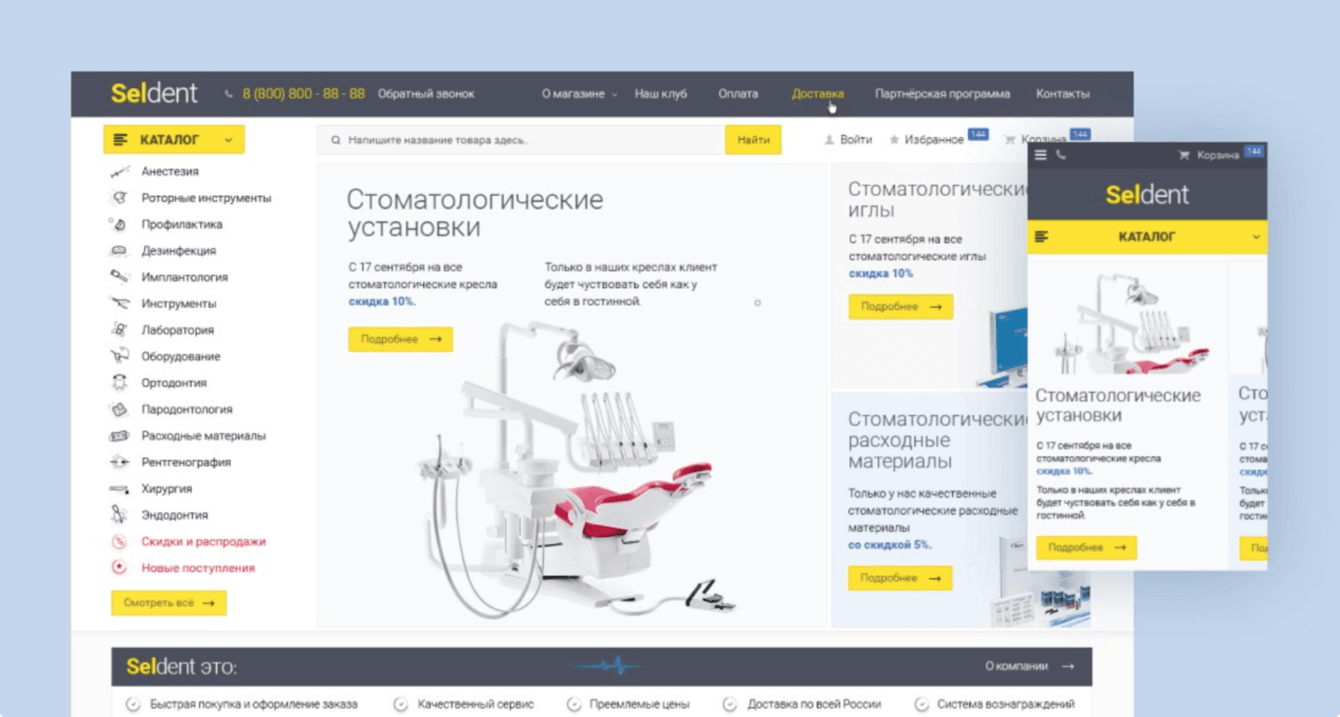Click the Быстрая покупка и оформление заказа text

253,704
